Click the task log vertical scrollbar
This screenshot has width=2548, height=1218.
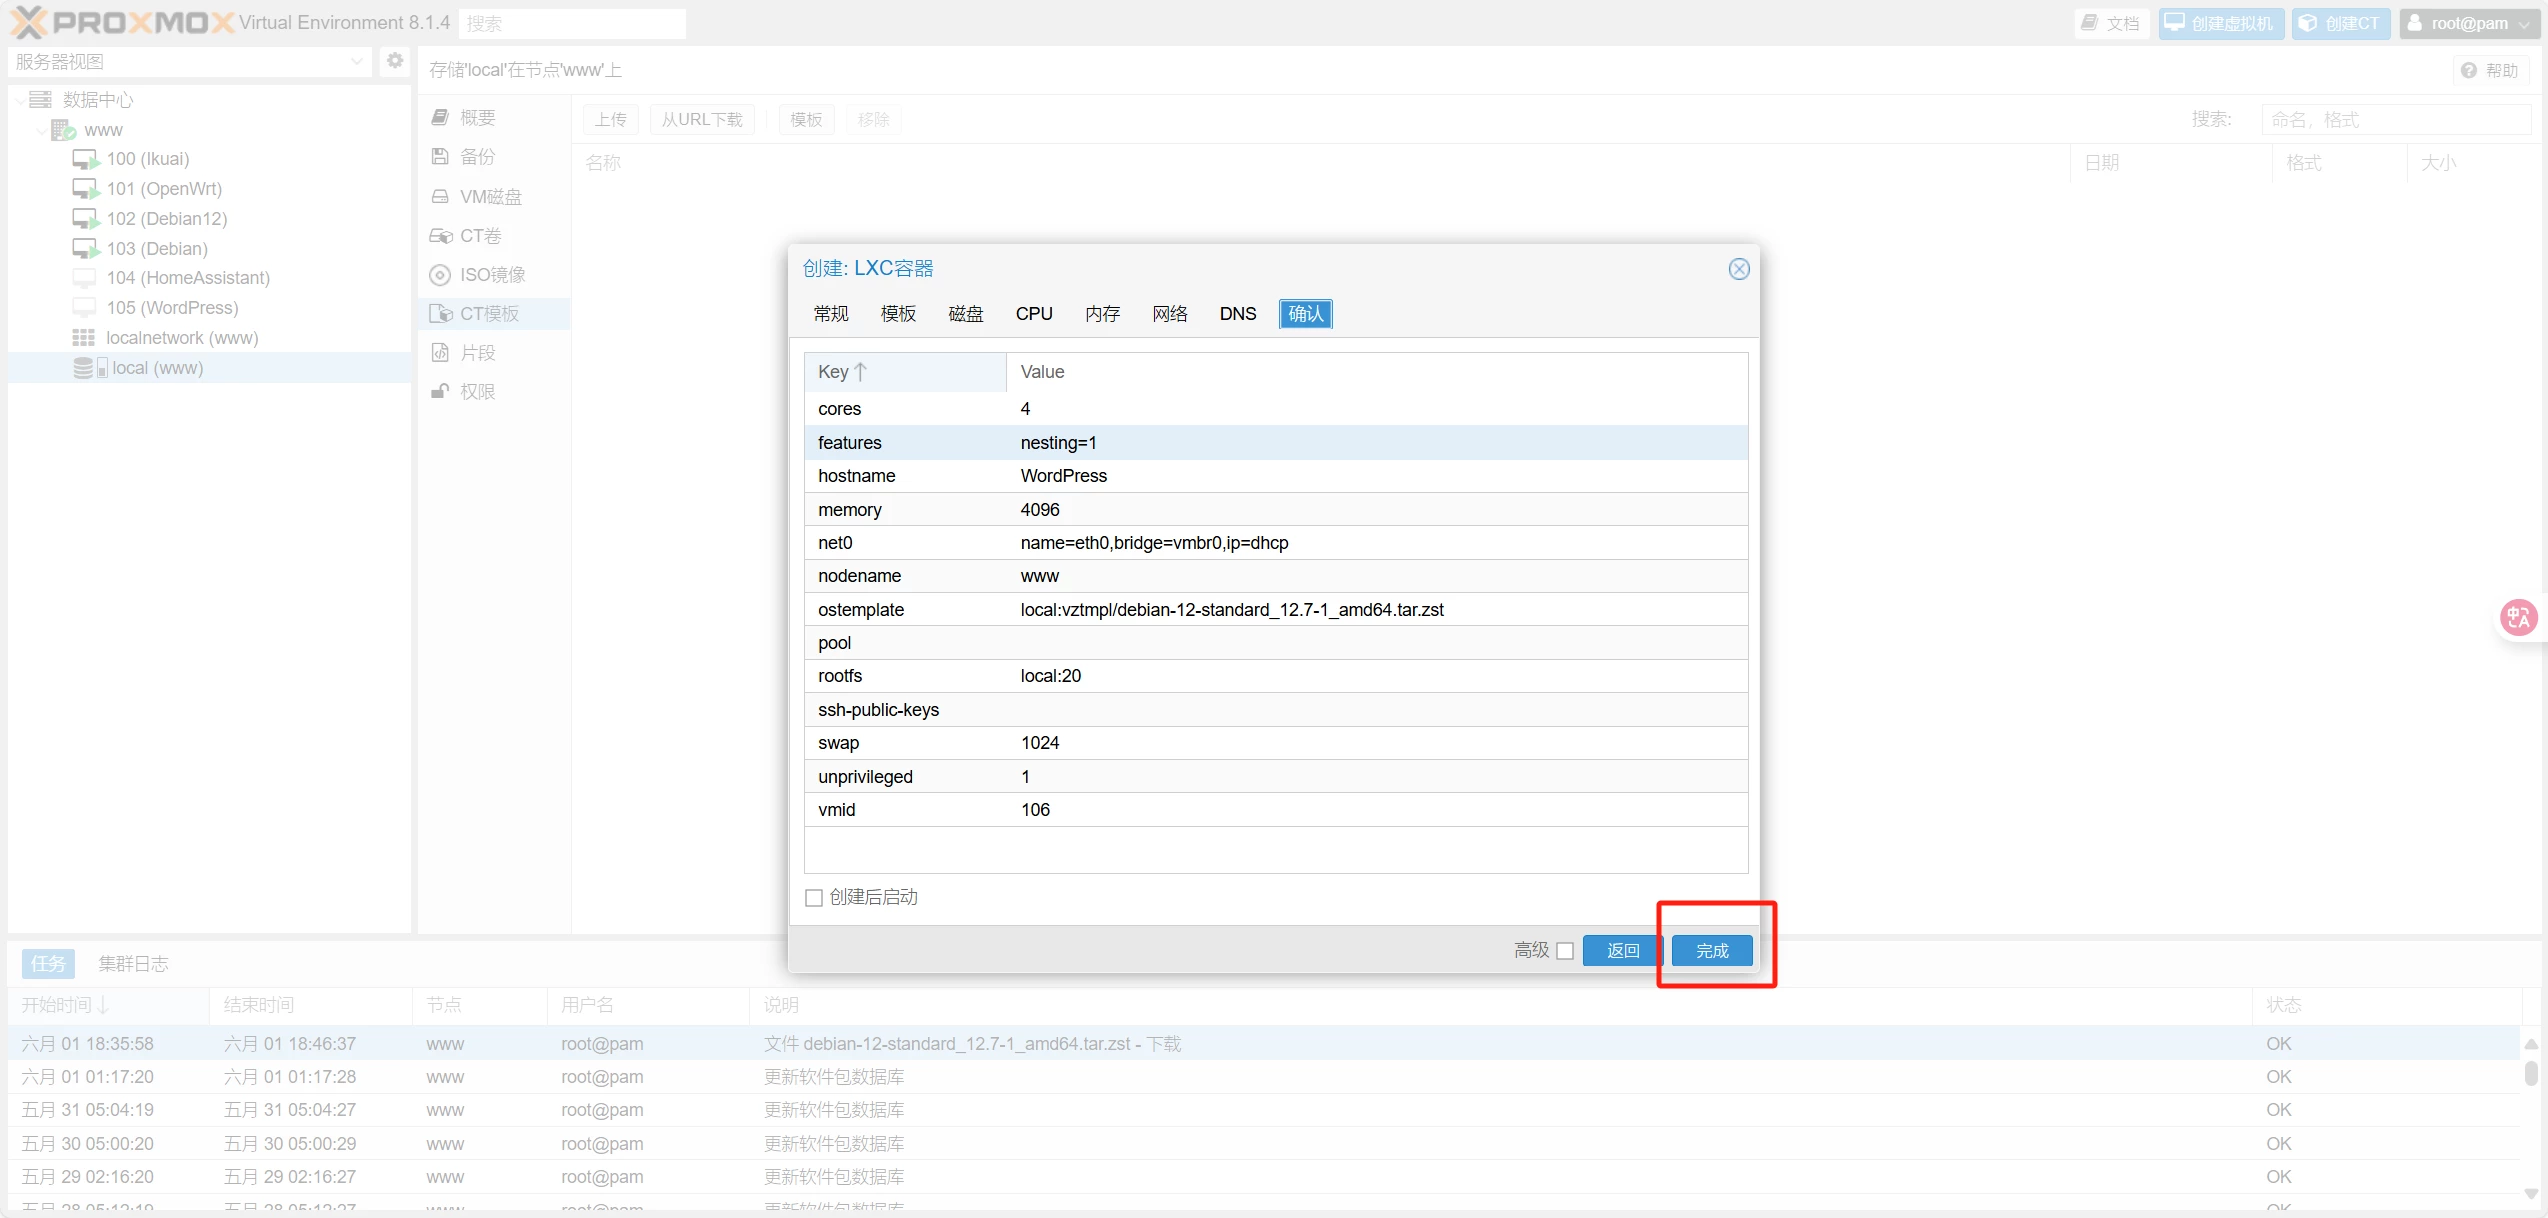(2530, 1073)
